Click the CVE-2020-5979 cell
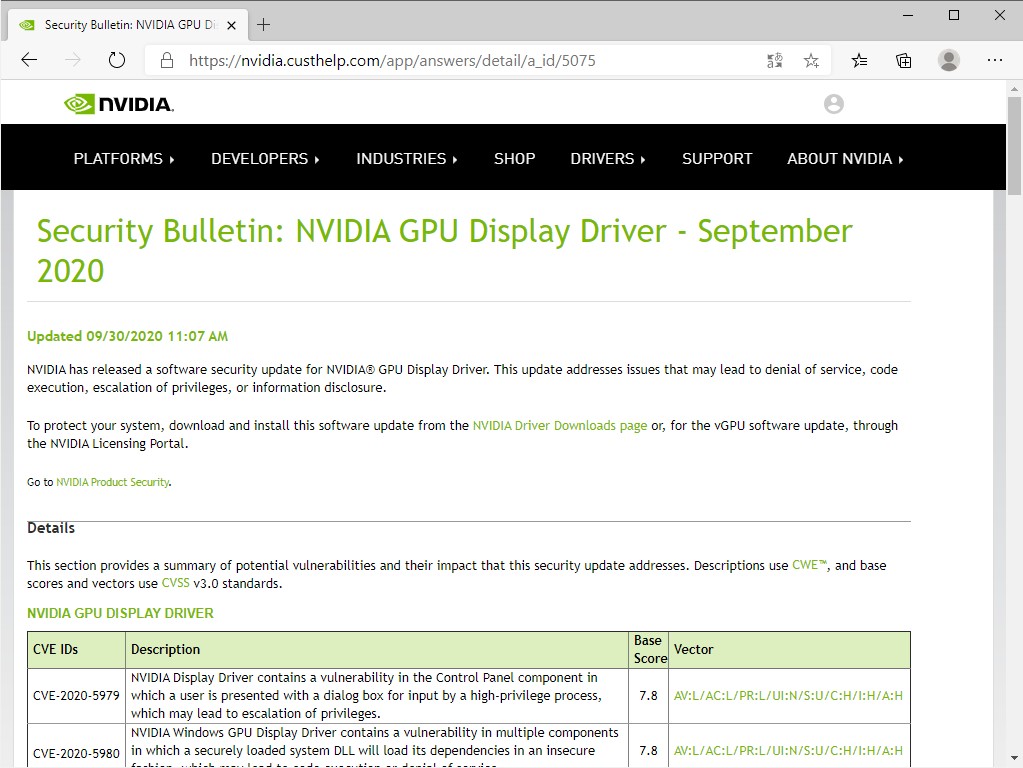Screen dimensions: 1023x768 tap(76, 696)
